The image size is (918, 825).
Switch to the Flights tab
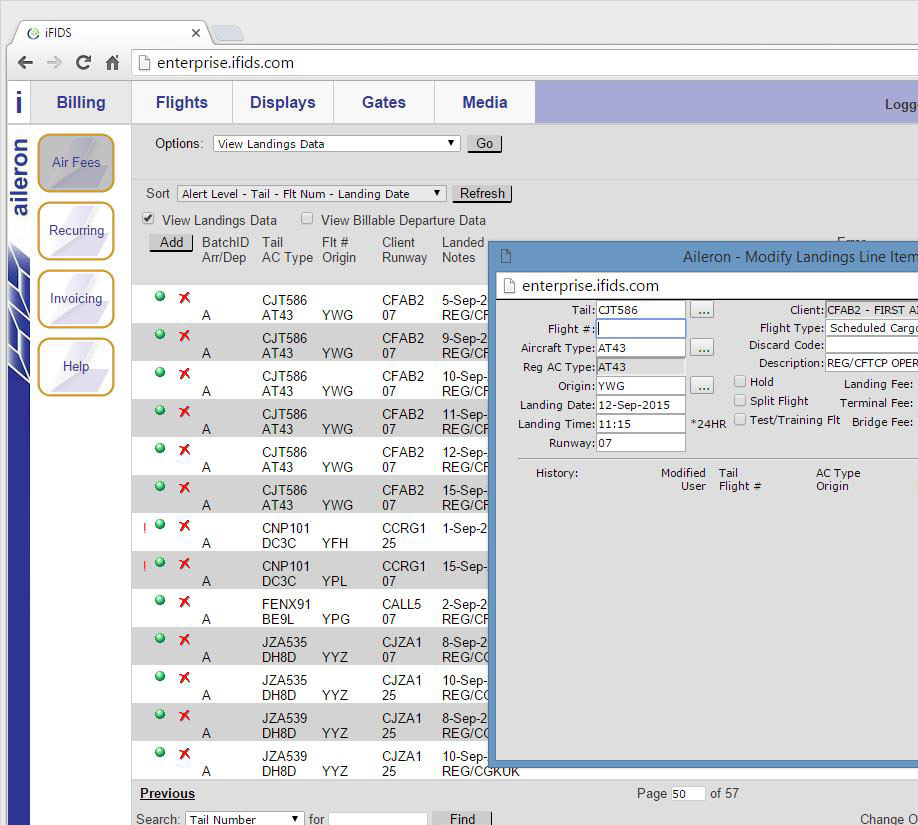point(181,102)
